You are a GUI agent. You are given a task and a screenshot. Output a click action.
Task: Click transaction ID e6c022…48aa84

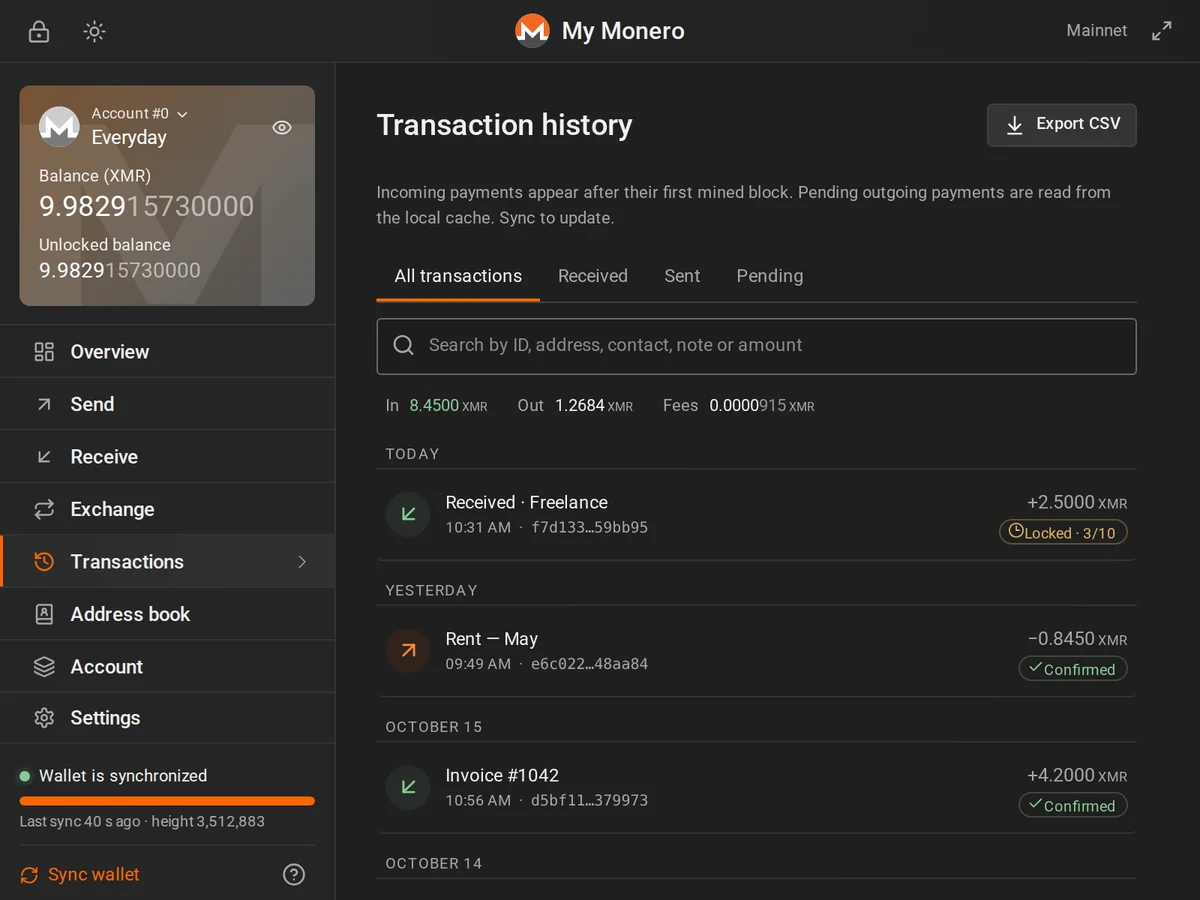tap(589, 664)
